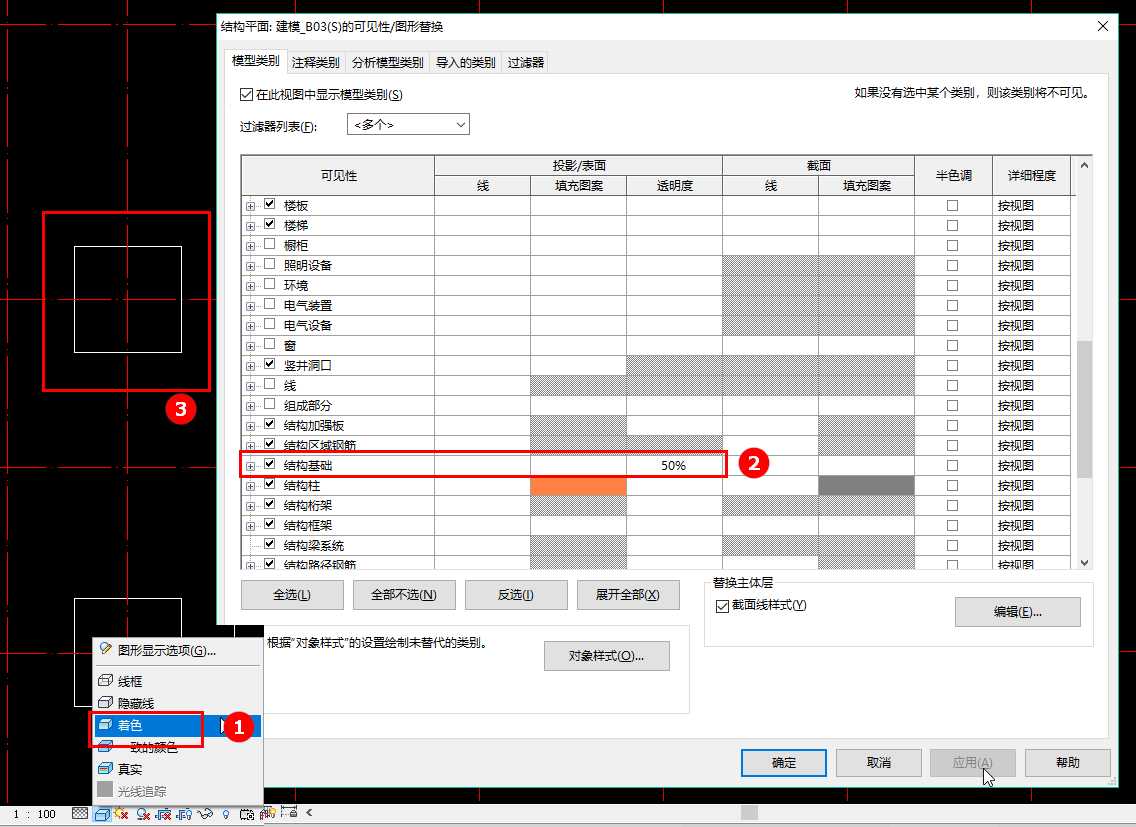The image size is (1136, 827).
Task: Toggle Sun Path off icon
Action: click(121, 813)
